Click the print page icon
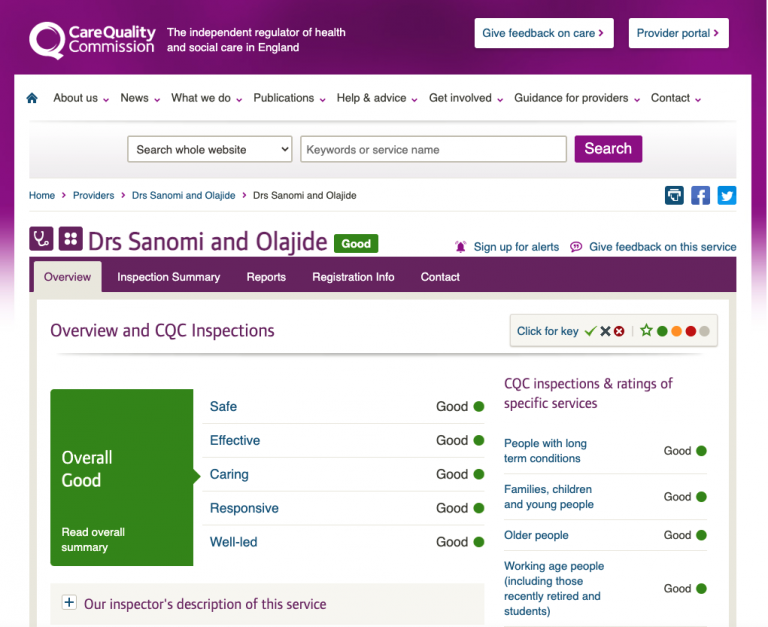Viewport: 768px width, 627px height. point(675,195)
